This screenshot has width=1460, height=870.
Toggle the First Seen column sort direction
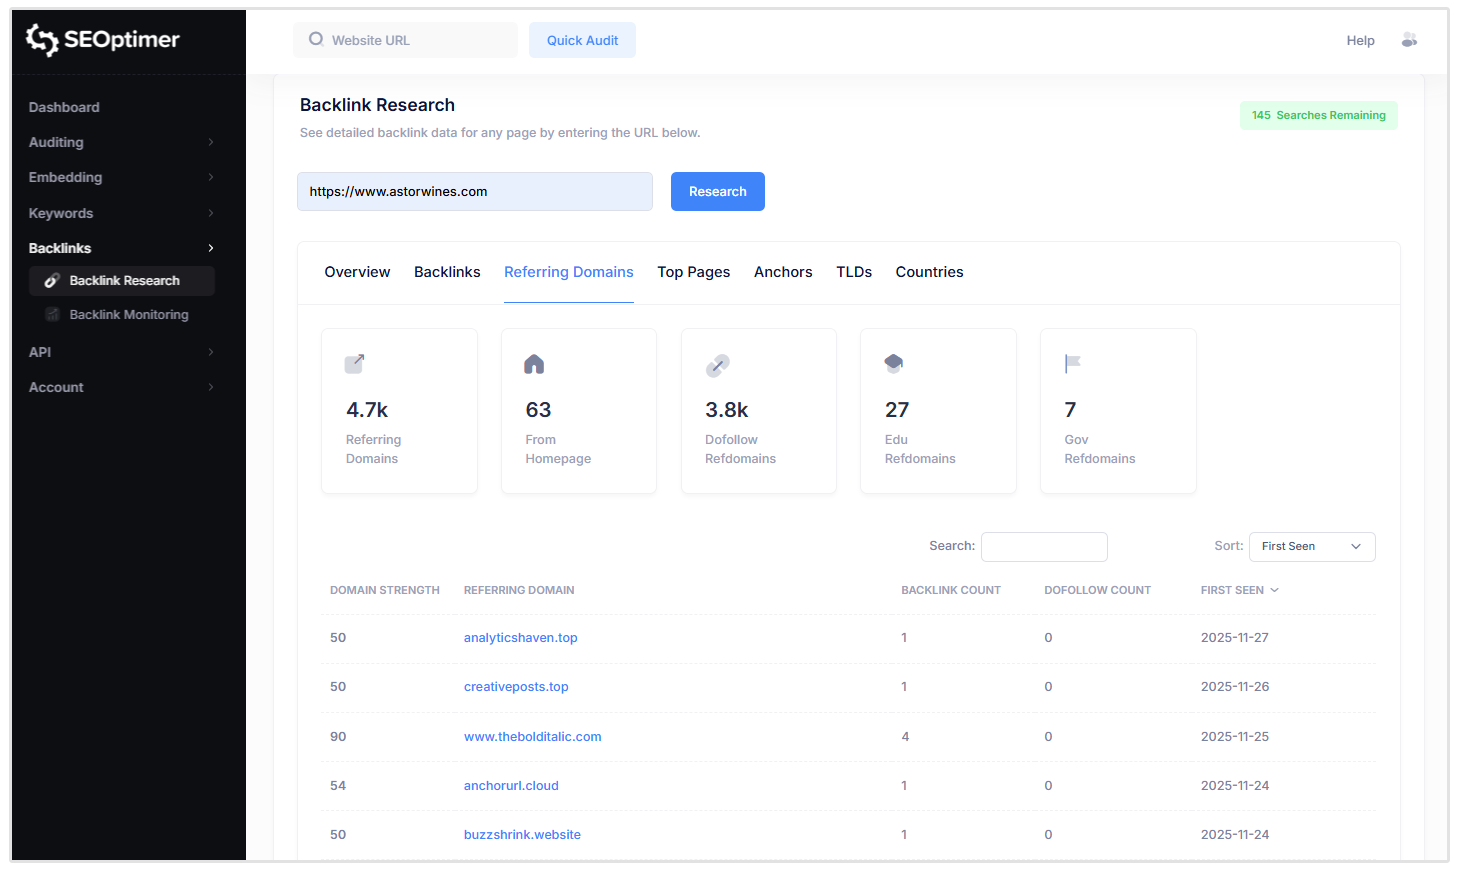click(x=1239, y=590)
